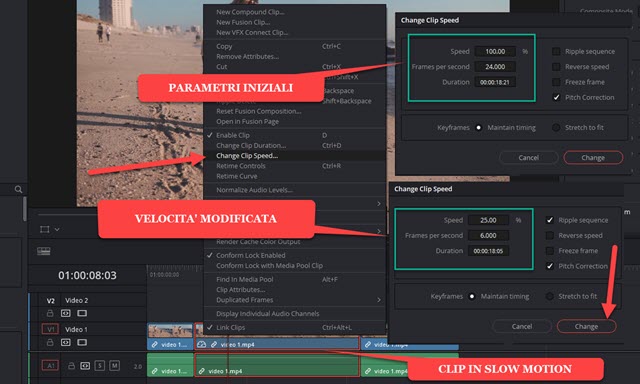The height and width of the screenshot is (384, 640).
Task: Click the Duration field showing 00:00:18:05
Action: (x=488, y=251)
